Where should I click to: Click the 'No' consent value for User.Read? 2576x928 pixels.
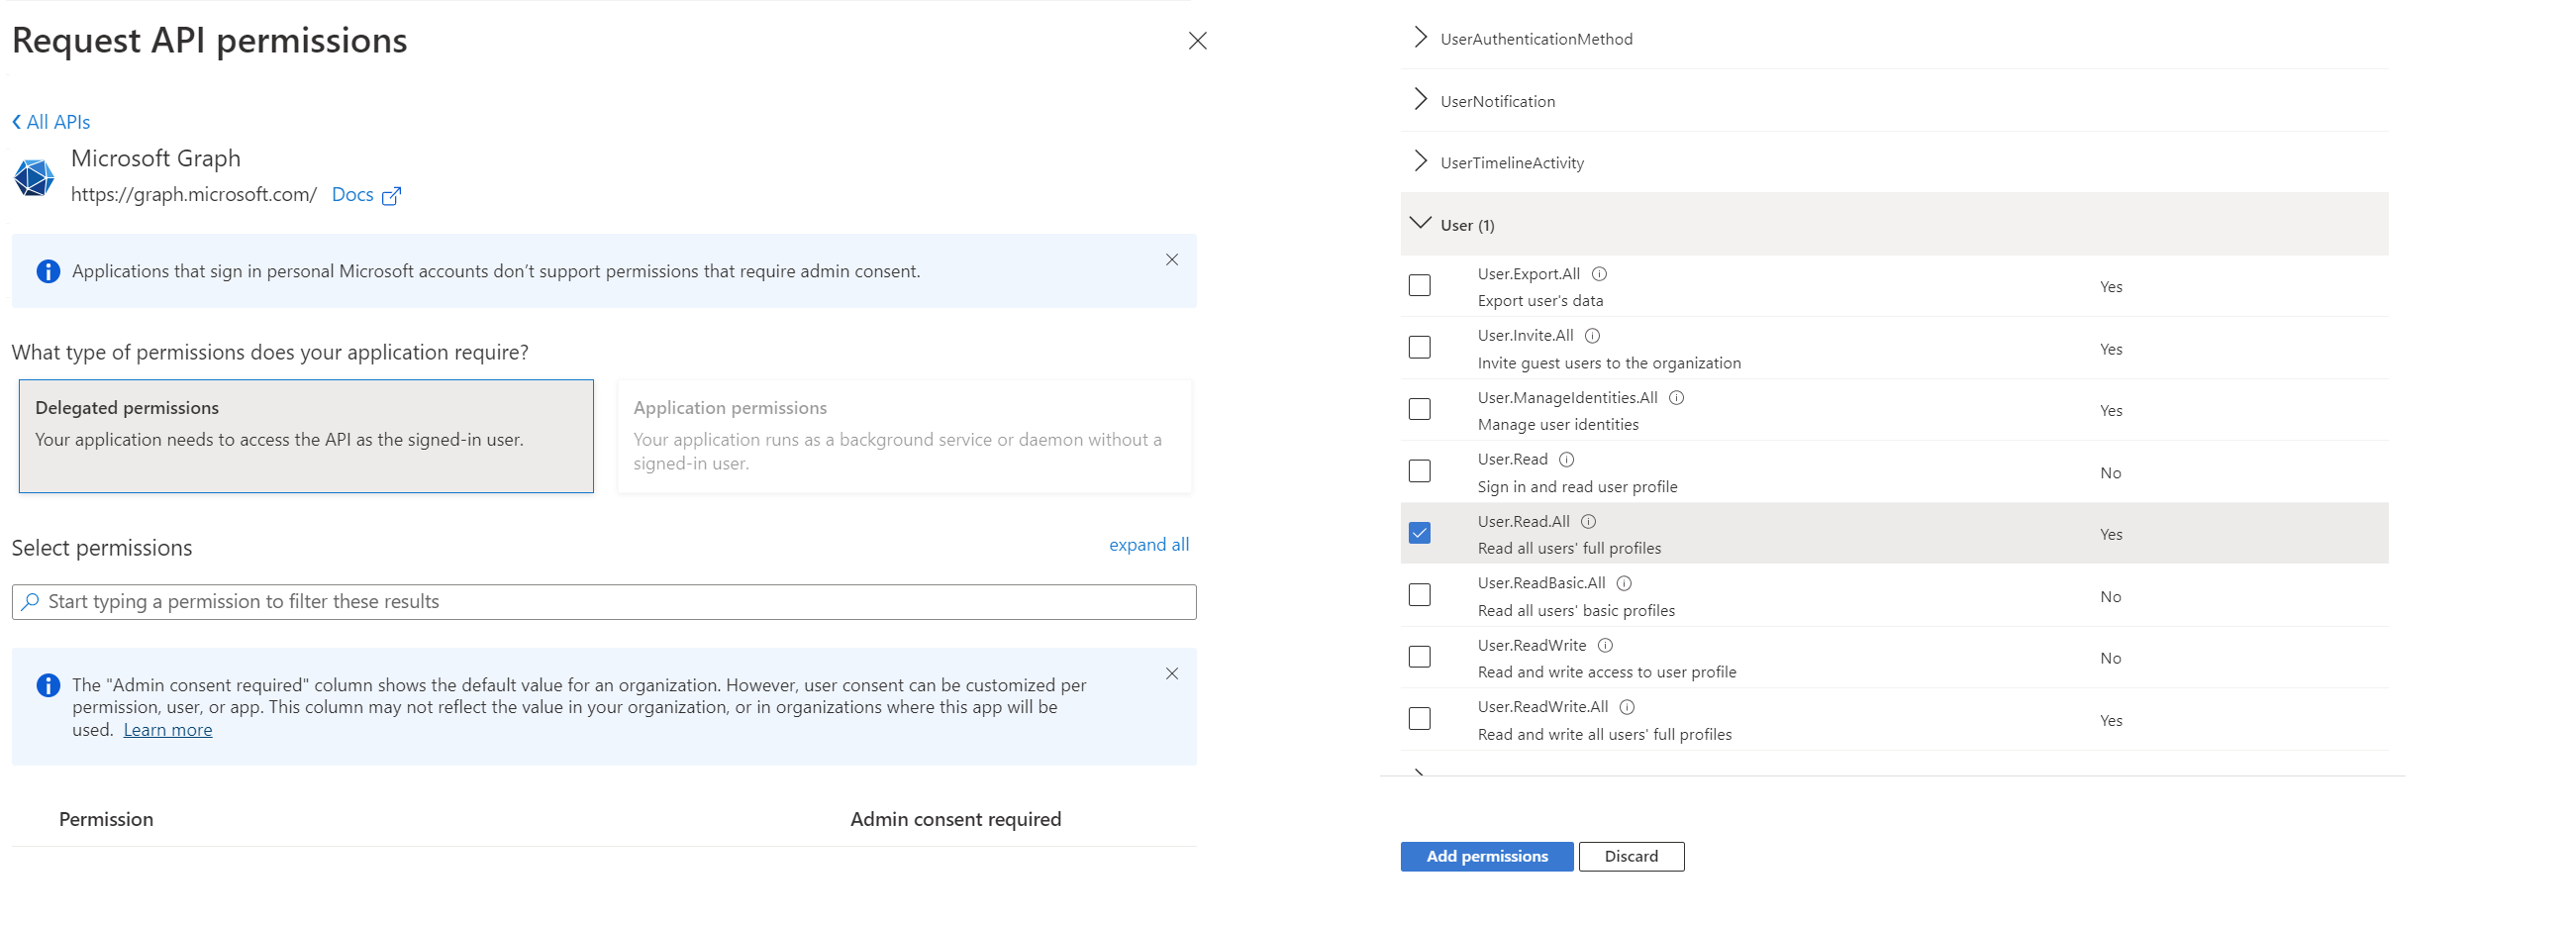click(x=2110, y=473)
